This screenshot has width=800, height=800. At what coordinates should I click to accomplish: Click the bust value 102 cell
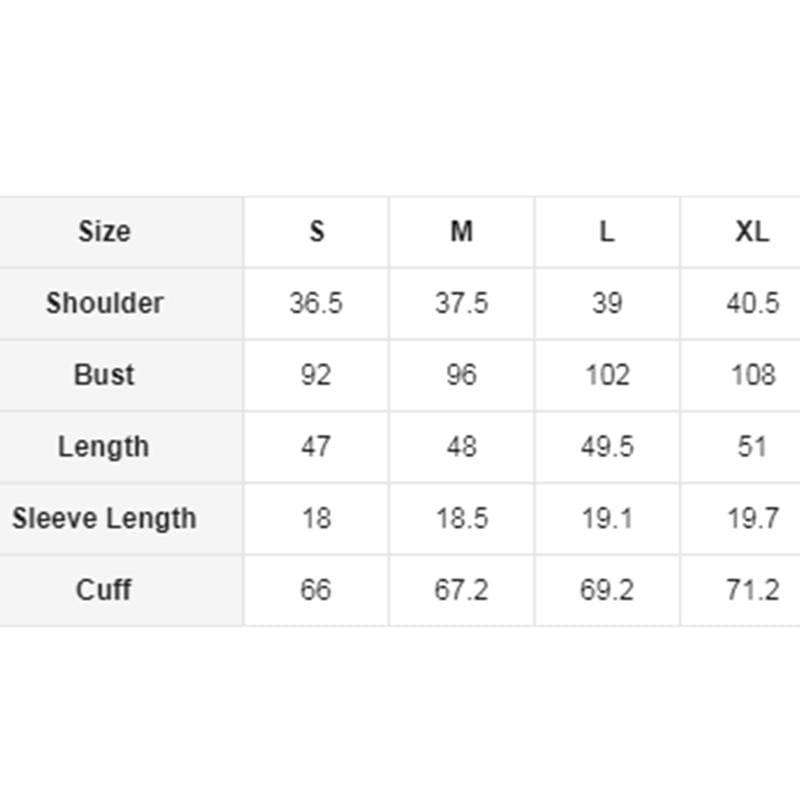607,376
